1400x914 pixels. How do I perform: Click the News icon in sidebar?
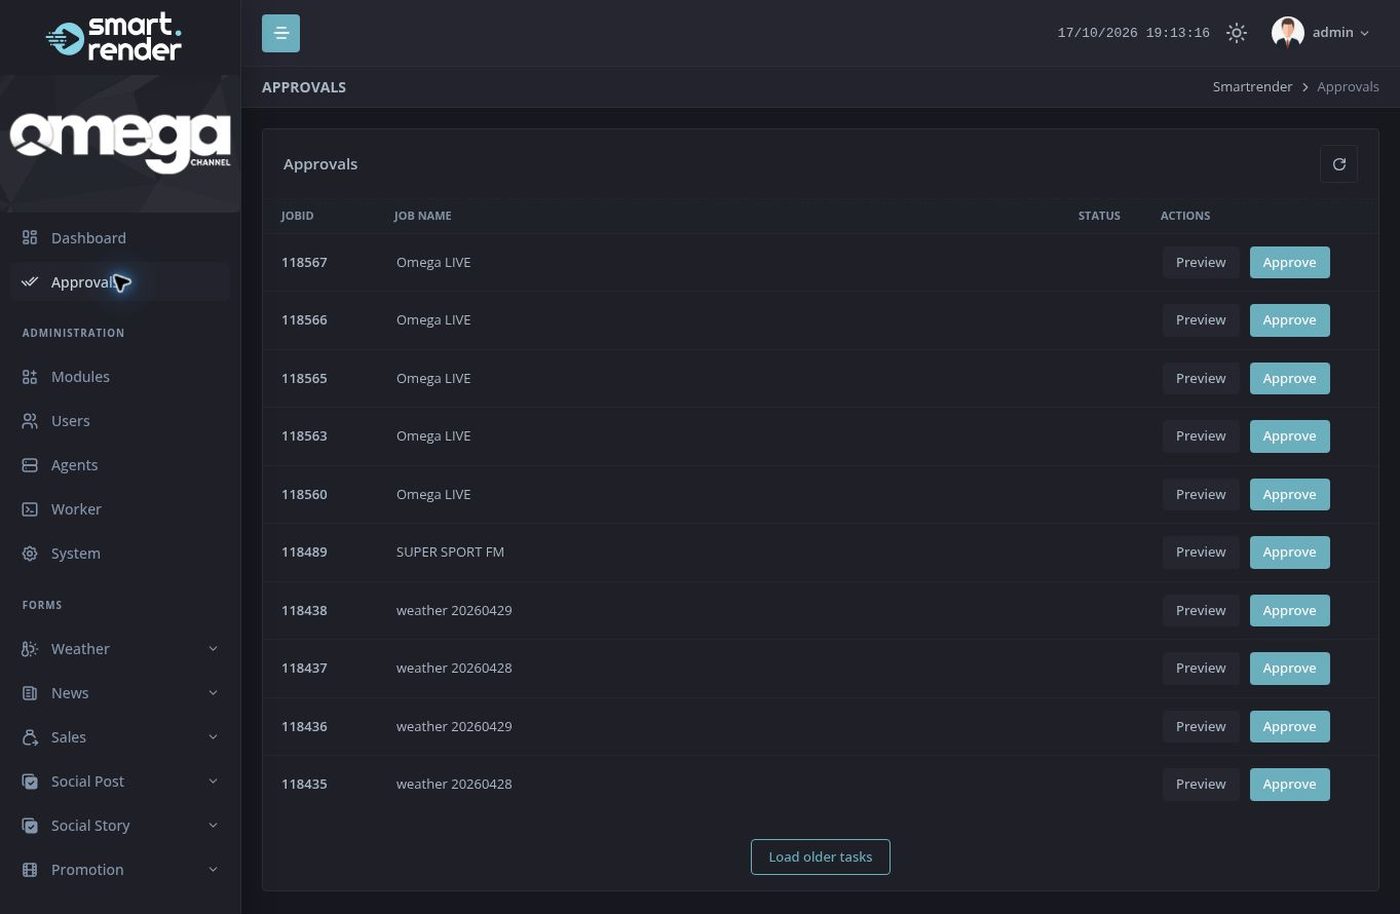click(30, 693)
